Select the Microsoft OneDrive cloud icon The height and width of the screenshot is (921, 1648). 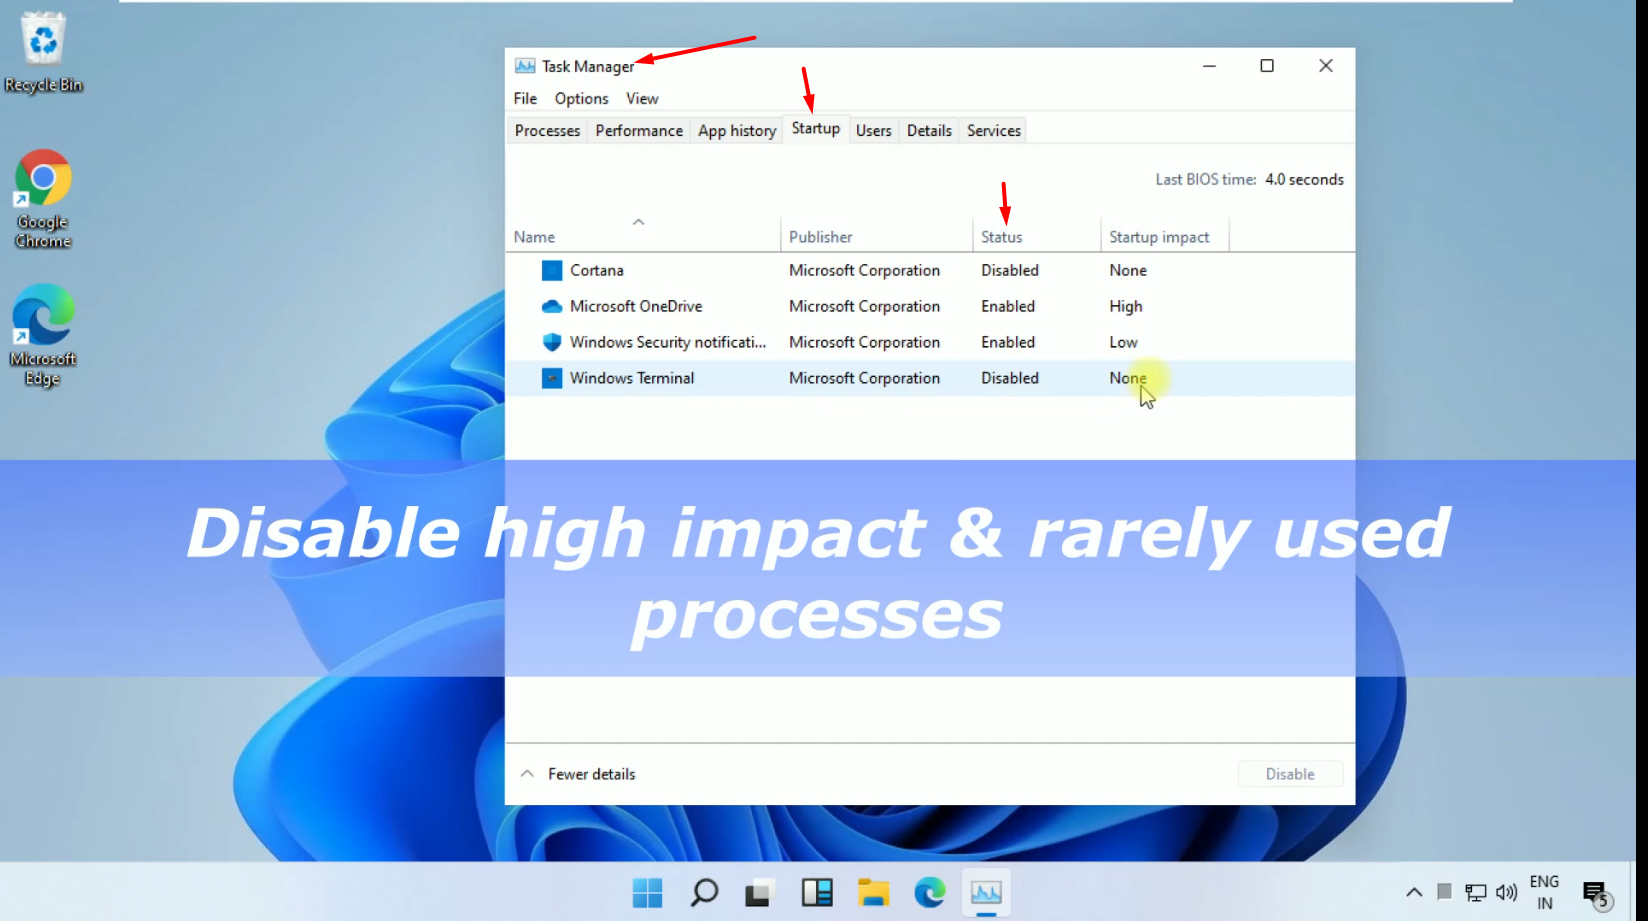point(552,306)
